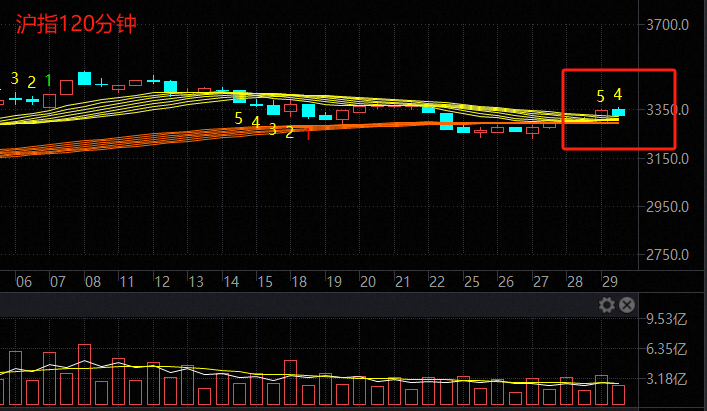Click date 14 on time axis
This screenshot has width=707, height=411.
[231, 282]
